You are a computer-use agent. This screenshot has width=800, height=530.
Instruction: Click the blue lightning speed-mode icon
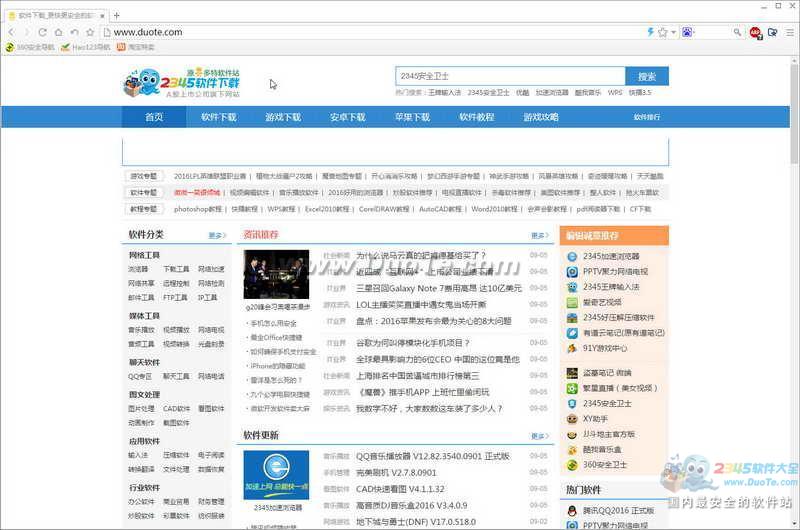click(x=651, y=32)
